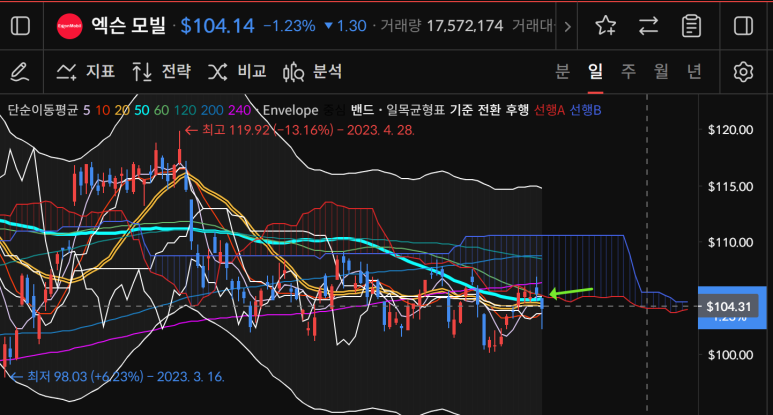773x415 pixels.
Task: Toggle the Envelope 밴드 line
Action: pyautogui.click(x=362, y=110)
